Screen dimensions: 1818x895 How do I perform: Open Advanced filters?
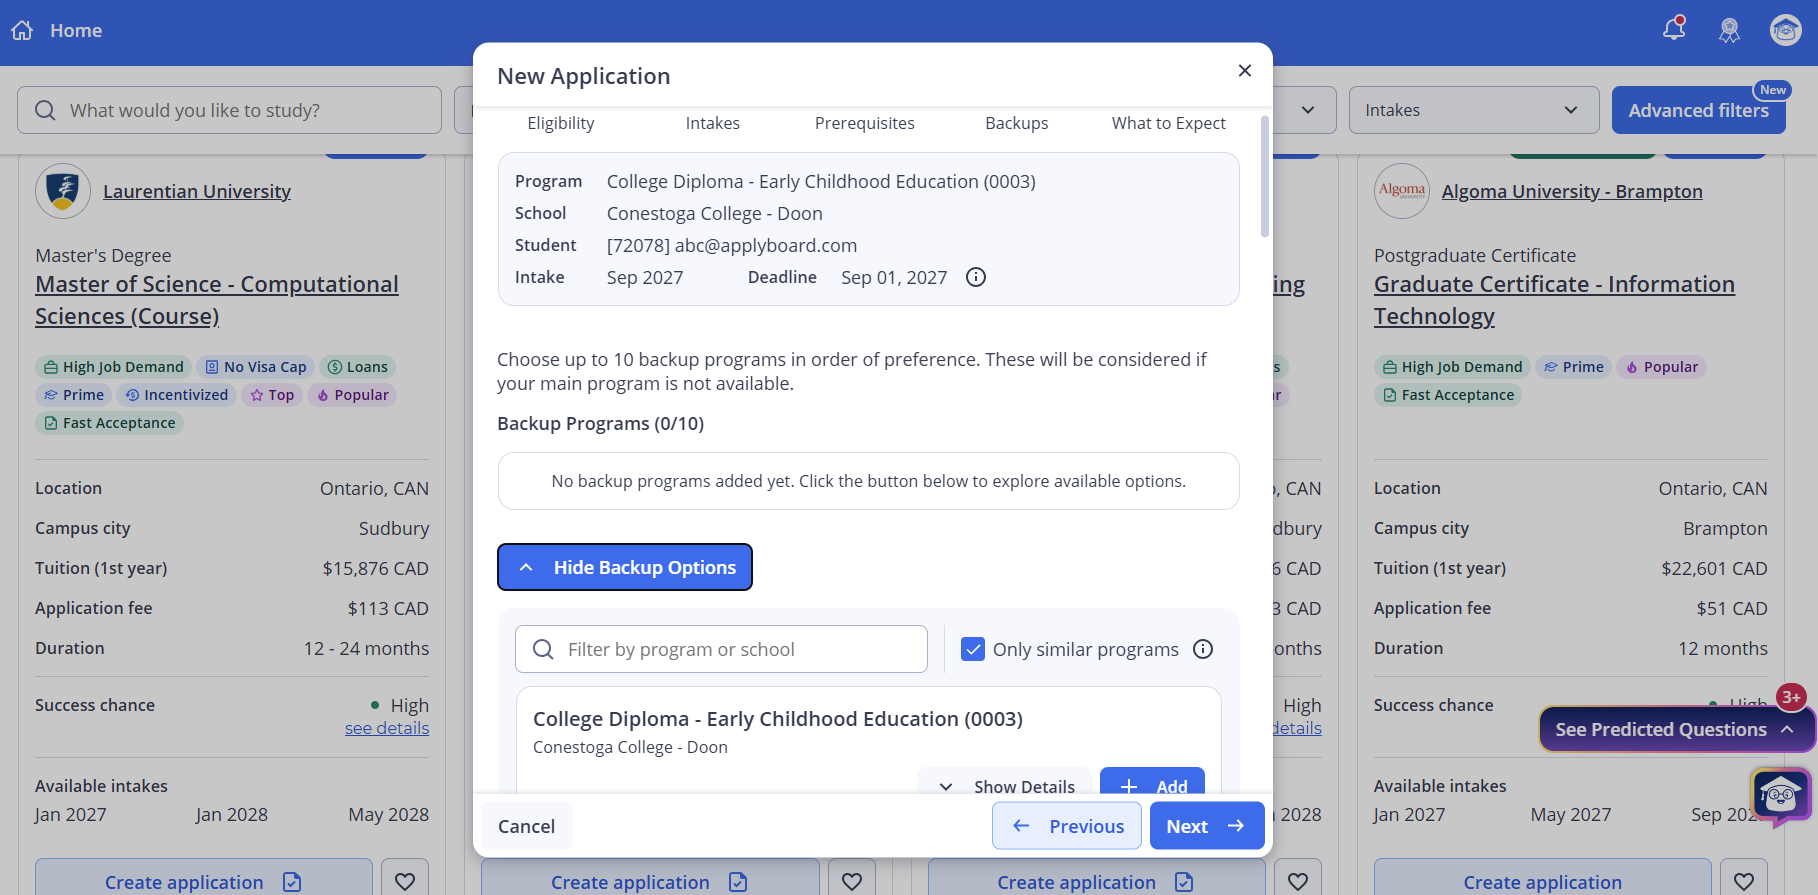click(1699, 110)
